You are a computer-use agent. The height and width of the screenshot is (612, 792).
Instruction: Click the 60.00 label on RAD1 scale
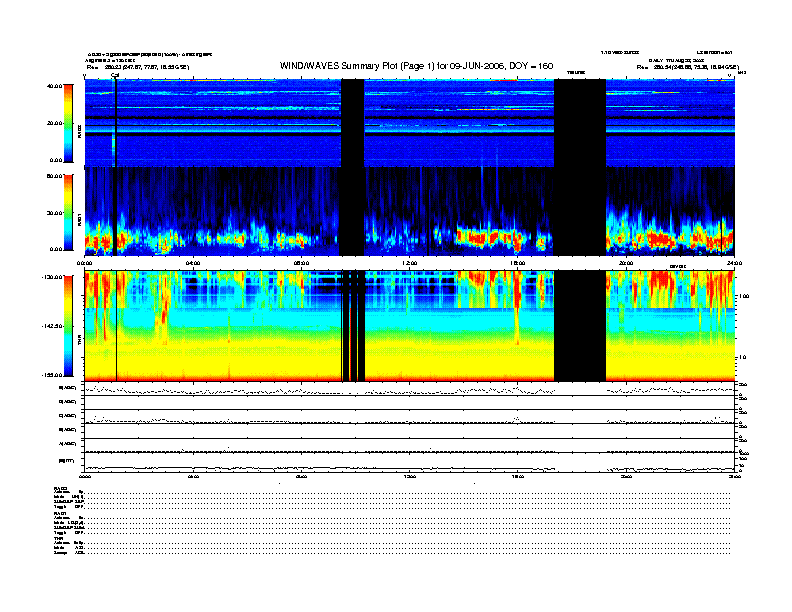54,176
